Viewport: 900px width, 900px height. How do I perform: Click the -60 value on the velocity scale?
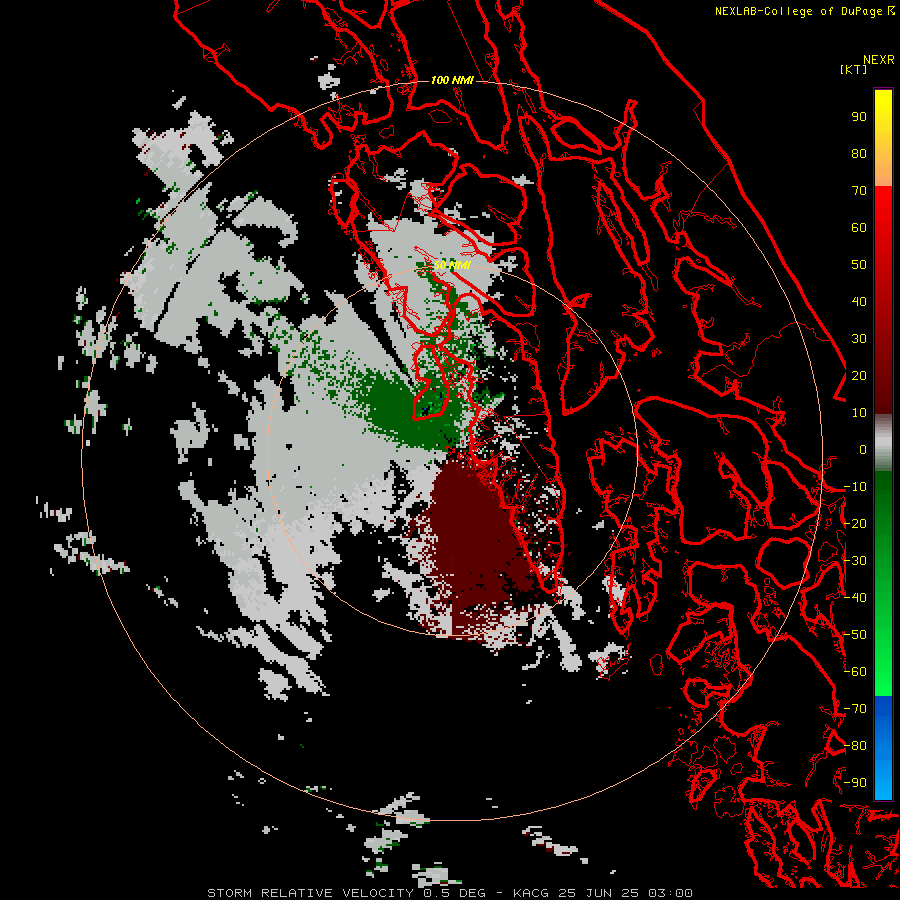tap(855, 672)
